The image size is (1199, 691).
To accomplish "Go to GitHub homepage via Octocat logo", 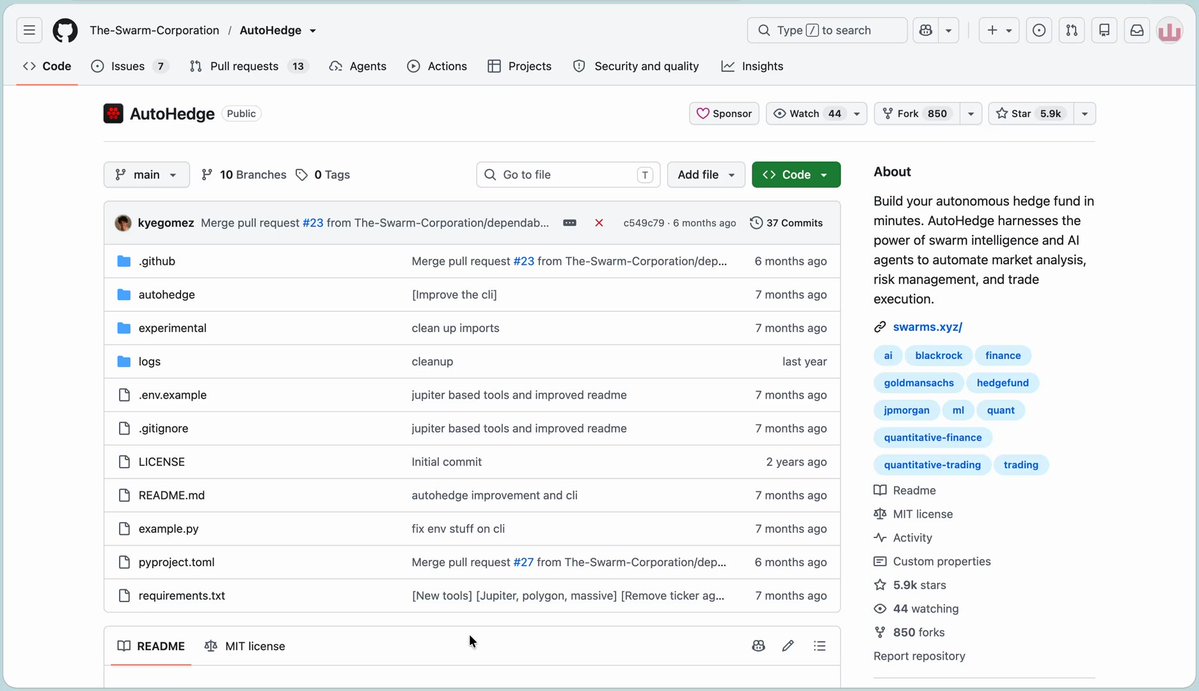I will pyautogui.click(x=65, y=31).
